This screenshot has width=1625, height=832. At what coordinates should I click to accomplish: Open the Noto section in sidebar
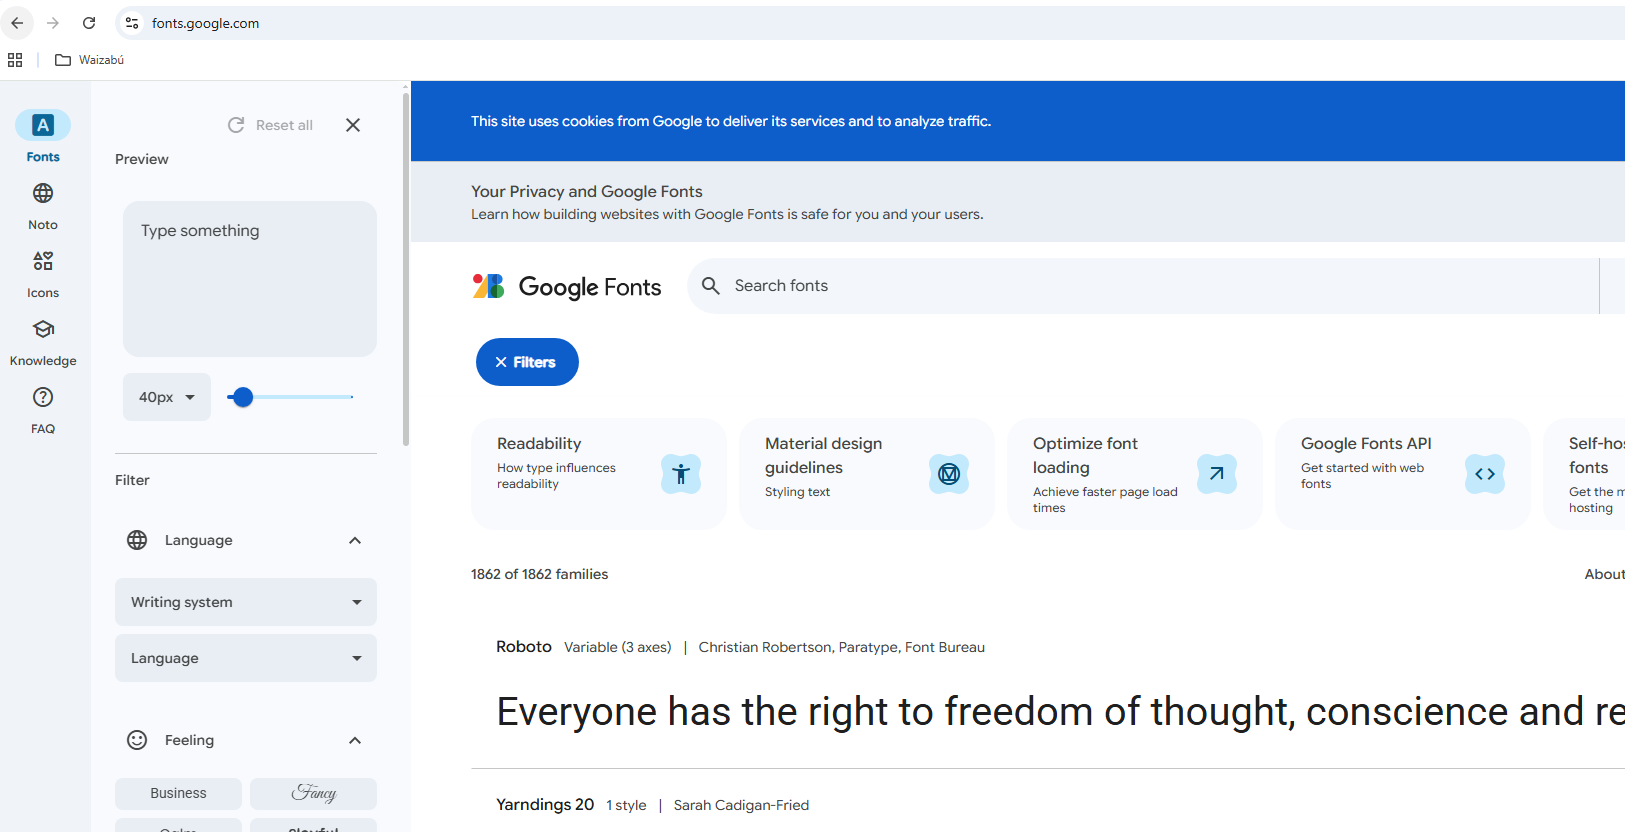(43, 205)
